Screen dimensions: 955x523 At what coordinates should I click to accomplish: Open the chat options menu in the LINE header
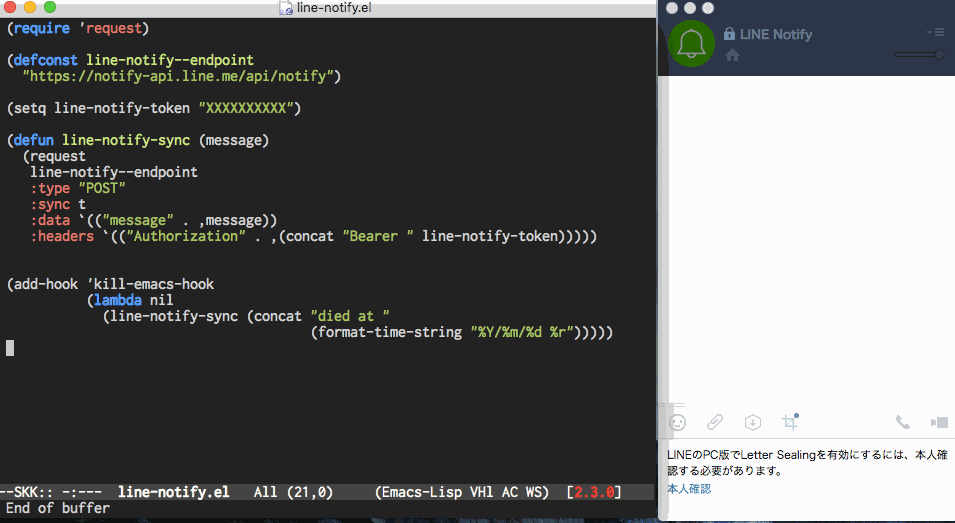935,32
